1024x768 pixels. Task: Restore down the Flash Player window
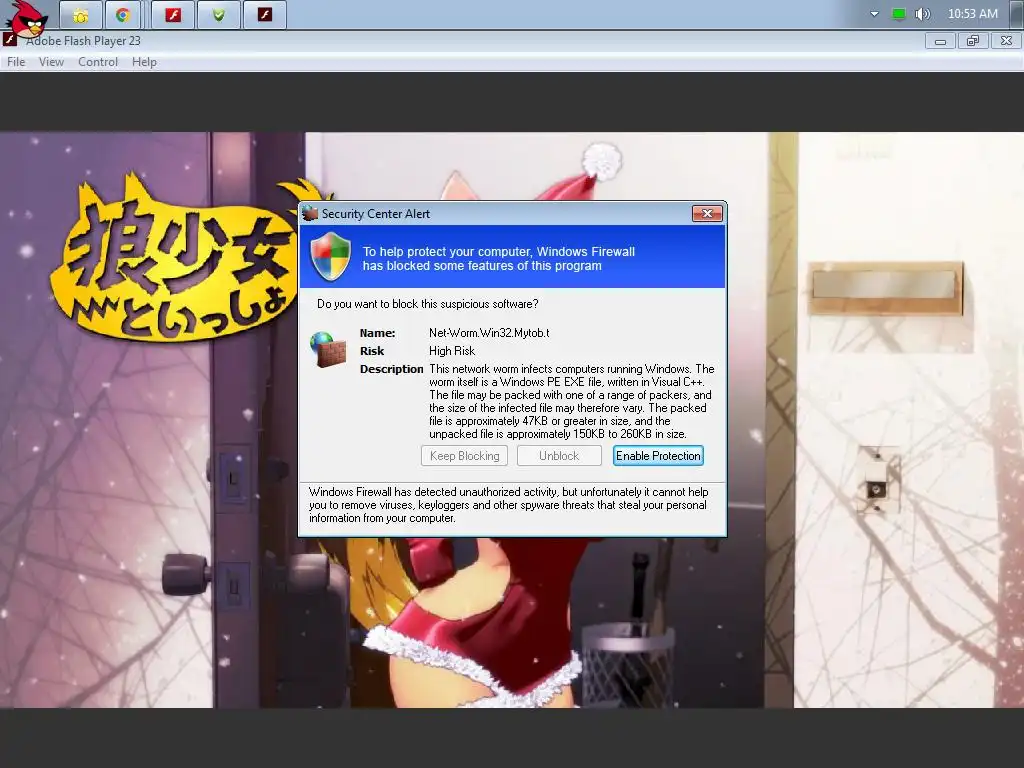(973, 41)
